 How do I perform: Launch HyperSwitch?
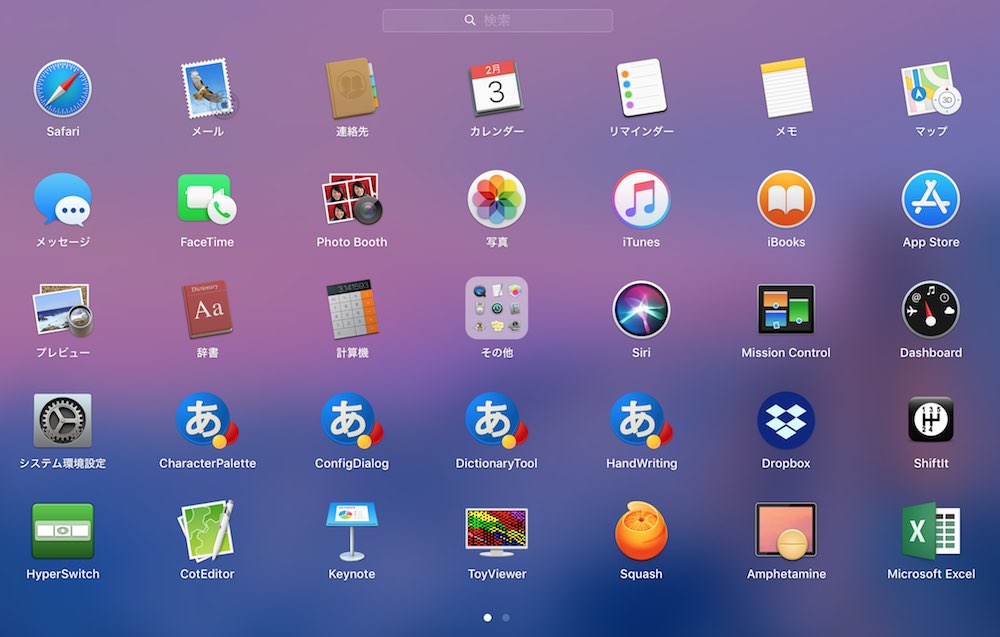(62, 531)
